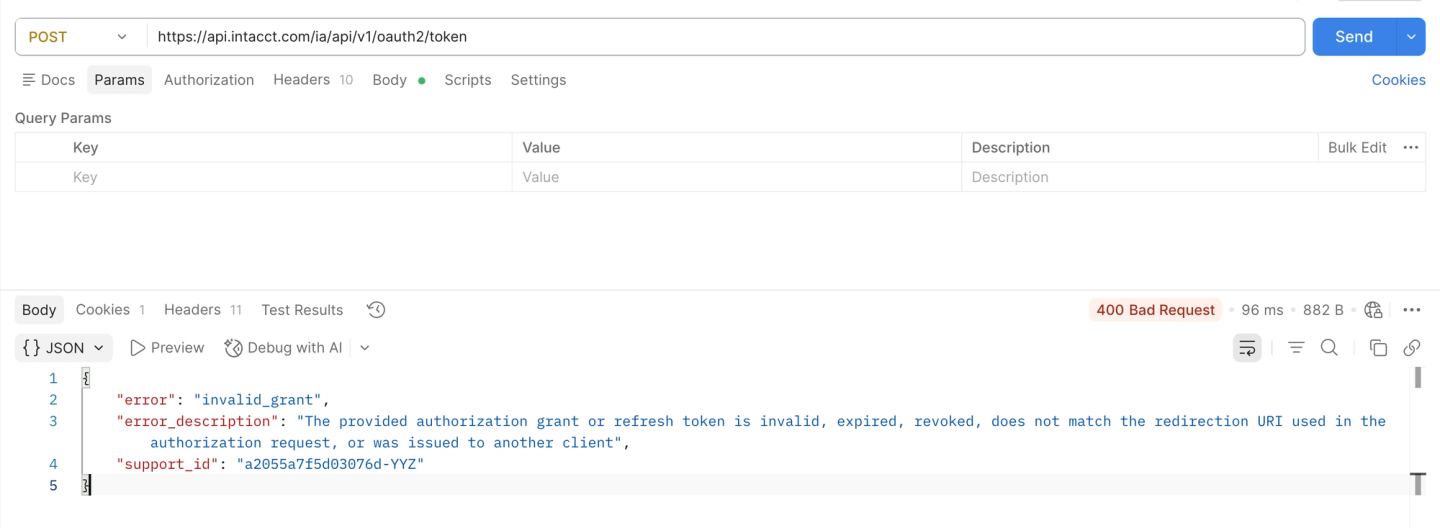The height and width of the screenshot is (528, 1440).
Task: Click the response body scrollbar
Action: (1418, 377)
